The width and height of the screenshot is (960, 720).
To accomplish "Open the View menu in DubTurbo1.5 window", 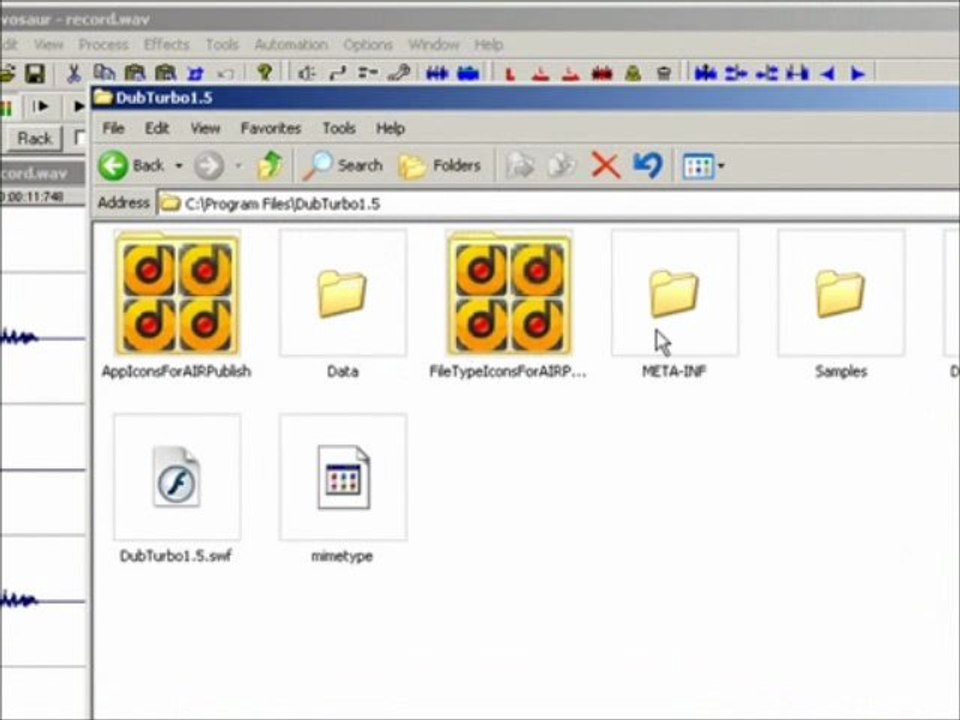I will pyautogui.click(x=204, y=128).
